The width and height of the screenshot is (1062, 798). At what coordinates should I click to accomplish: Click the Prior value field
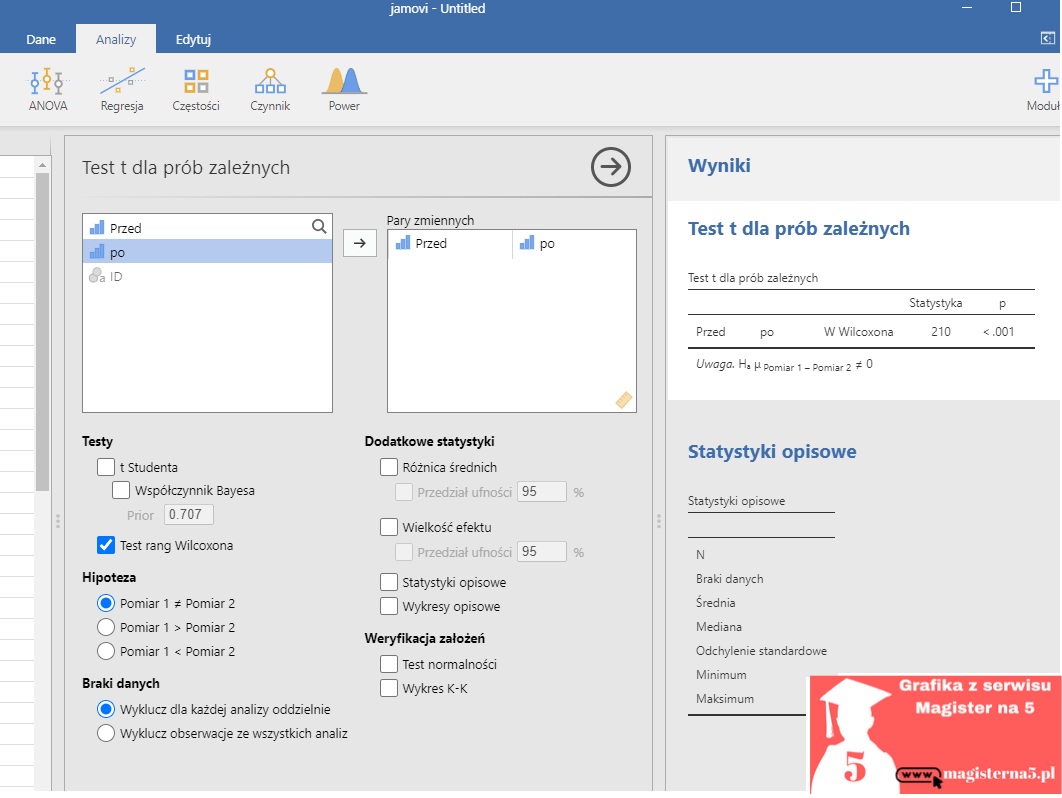click(x=189, y=515)
